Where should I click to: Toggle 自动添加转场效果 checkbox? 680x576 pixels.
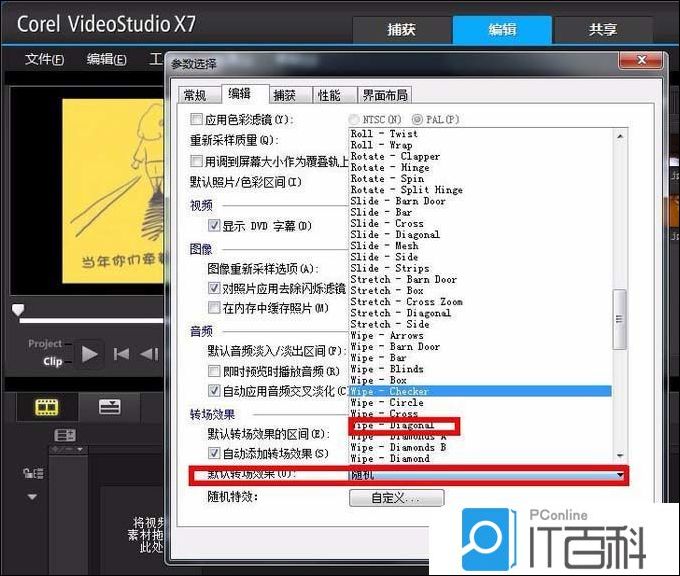[x=214, y=453]
